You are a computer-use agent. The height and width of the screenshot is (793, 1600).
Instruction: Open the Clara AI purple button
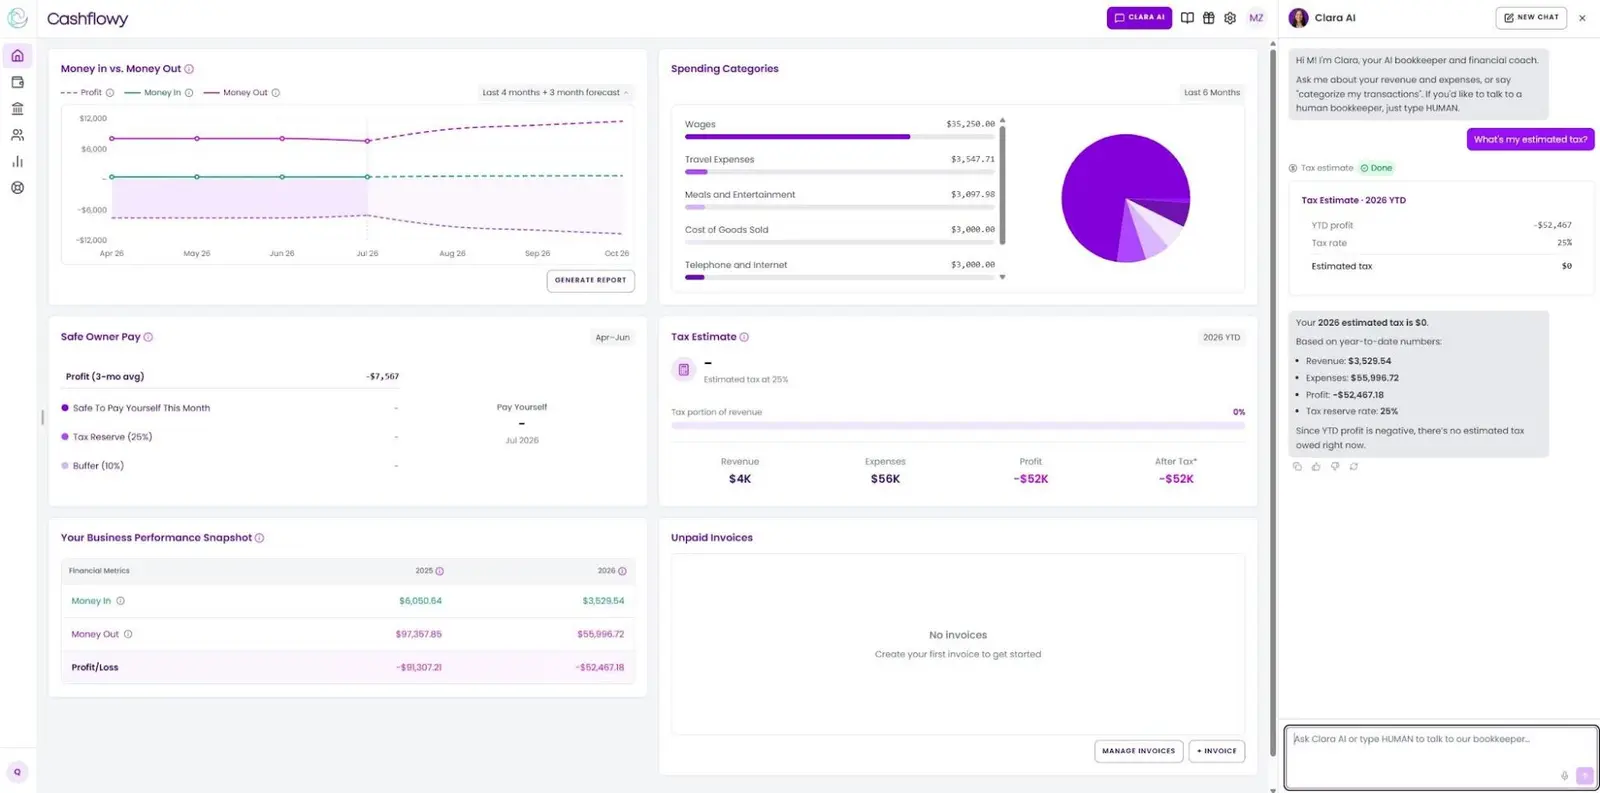1139,18
